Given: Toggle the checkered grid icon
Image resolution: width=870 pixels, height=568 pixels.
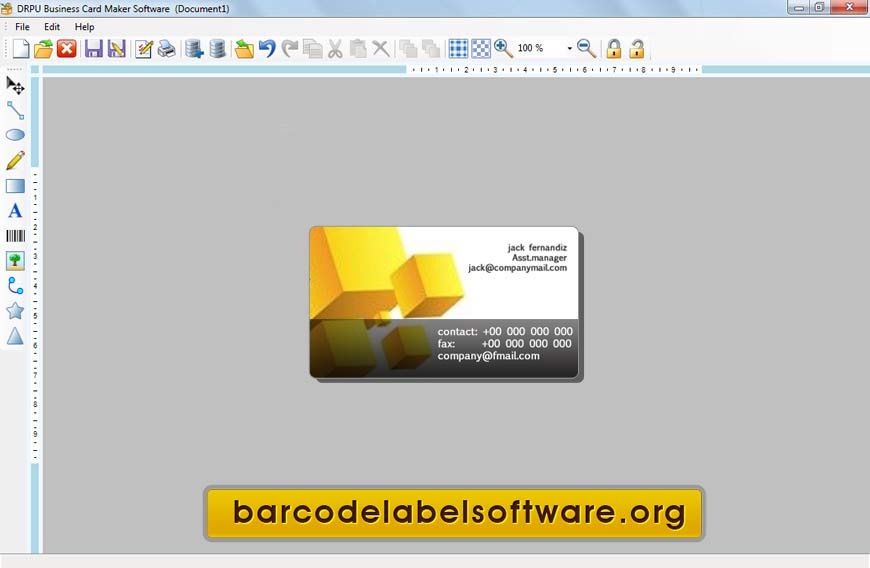Looking at the screenshot, I should click(x=481, y=49).
